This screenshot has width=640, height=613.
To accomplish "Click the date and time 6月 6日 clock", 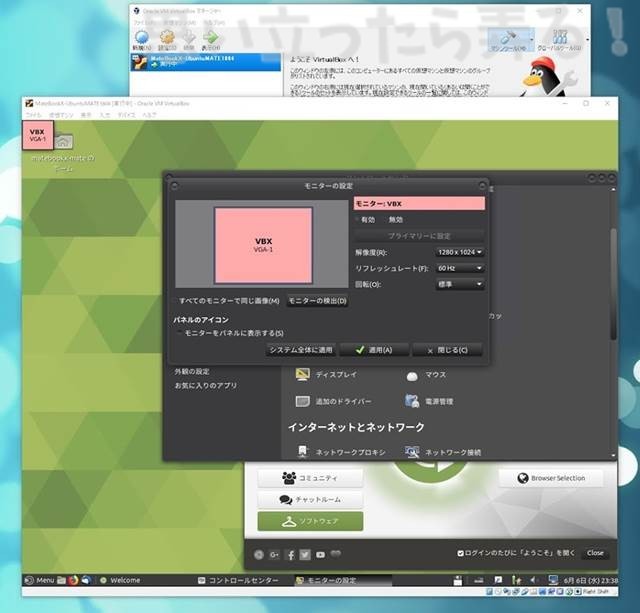I will coord(591,580).
